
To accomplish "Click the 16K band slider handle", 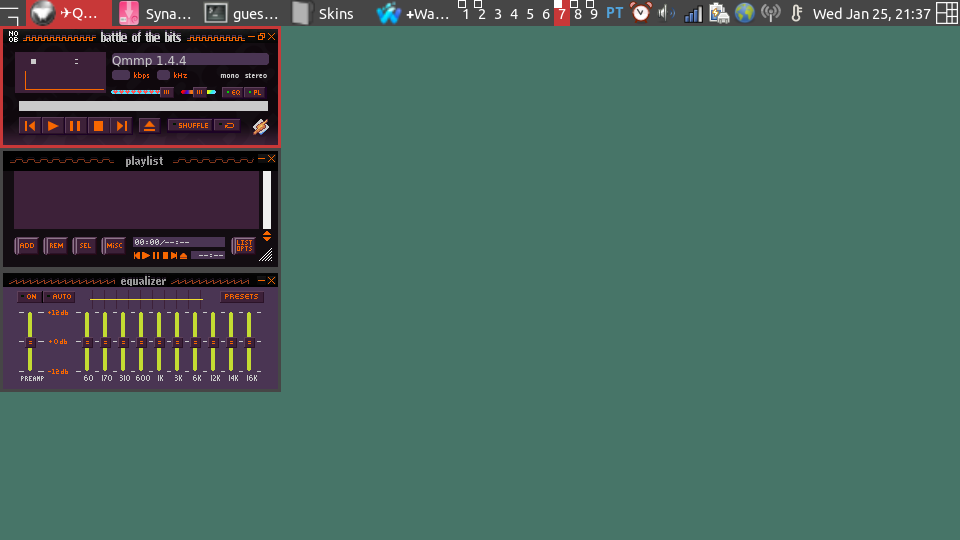I will (250, 342).
